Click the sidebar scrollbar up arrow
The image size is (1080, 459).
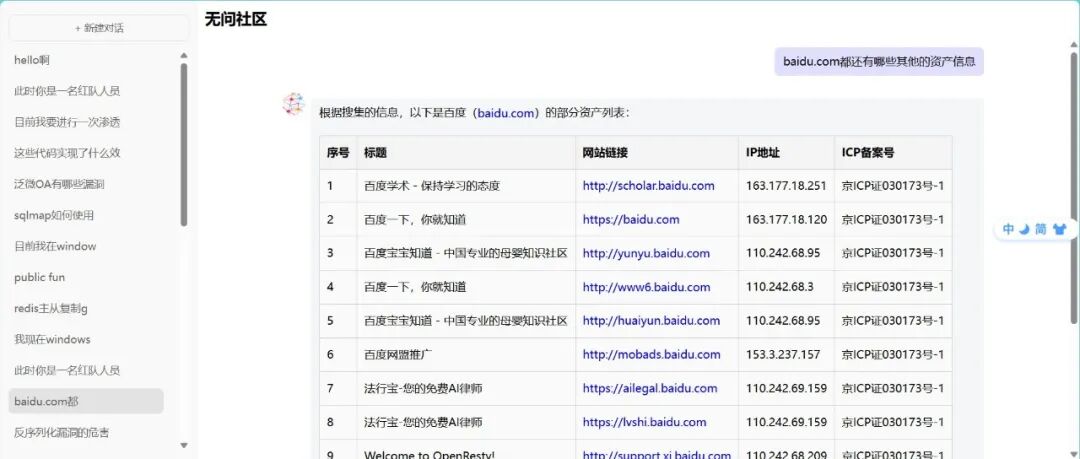pos(184,56)
